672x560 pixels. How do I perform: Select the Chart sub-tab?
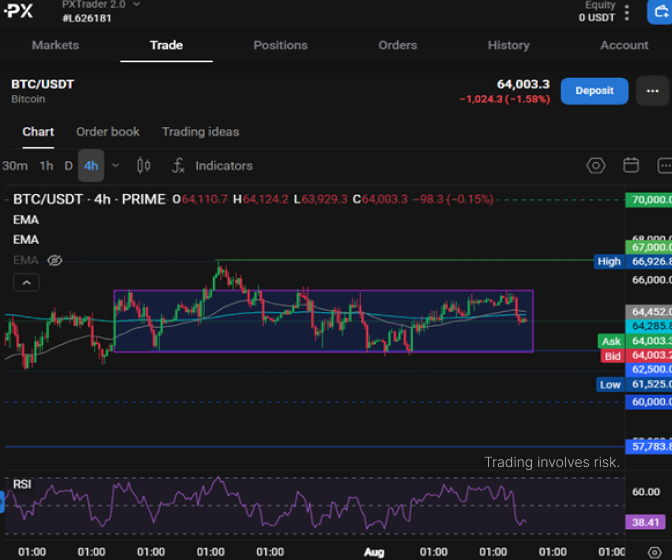(x=38, y=132)
